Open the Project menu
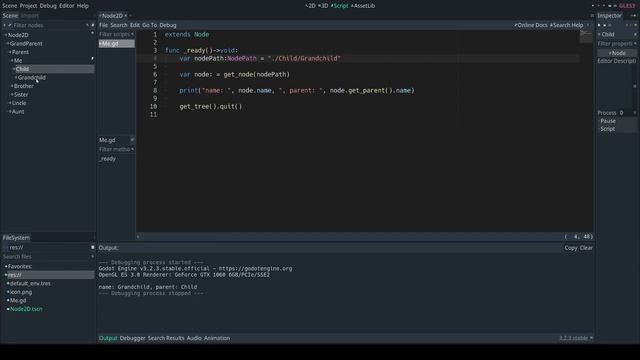 coord(28,6)
